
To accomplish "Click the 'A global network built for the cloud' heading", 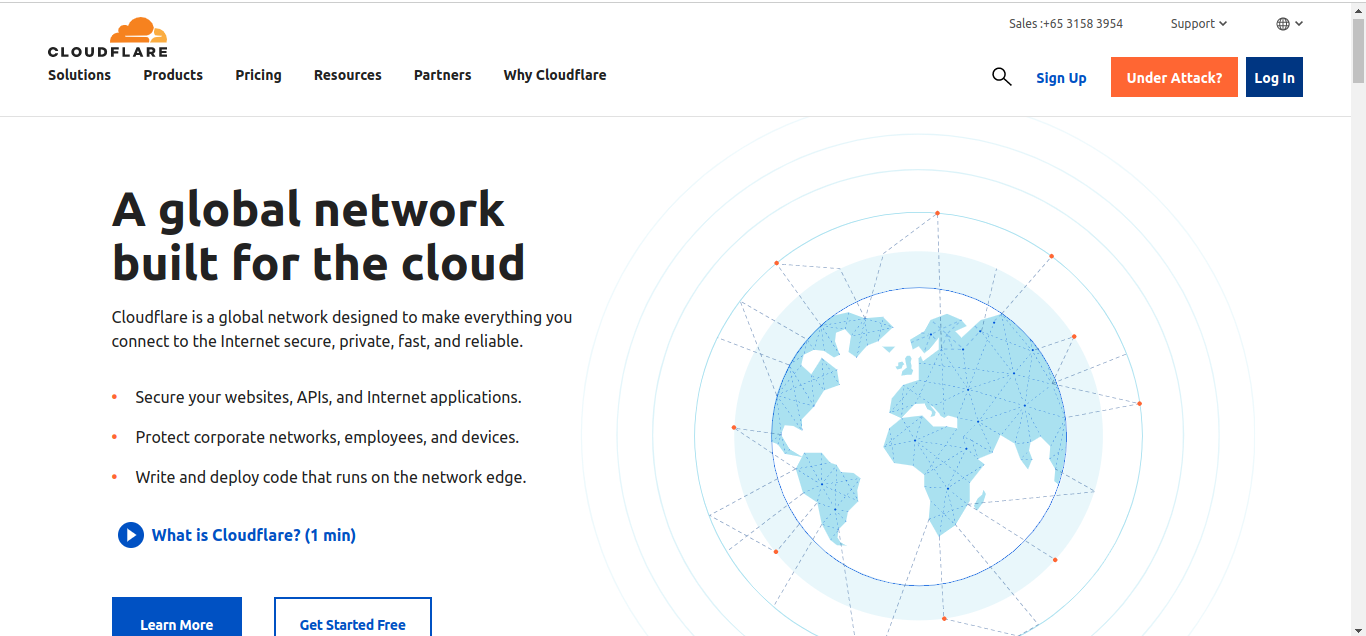I will tap(318, 236).
